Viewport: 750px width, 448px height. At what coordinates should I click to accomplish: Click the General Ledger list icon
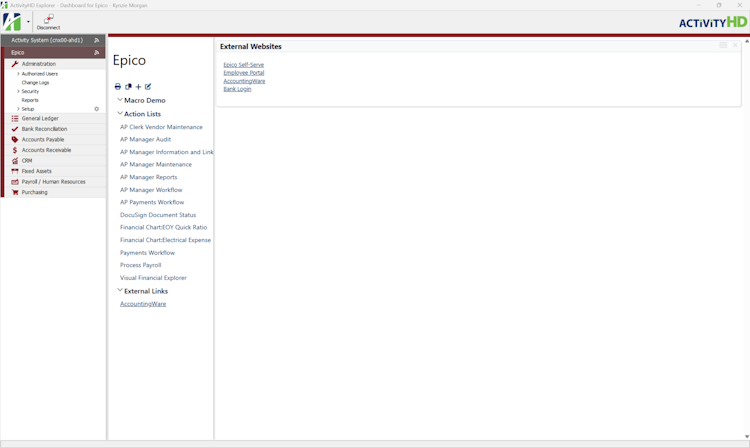[15, 118]
